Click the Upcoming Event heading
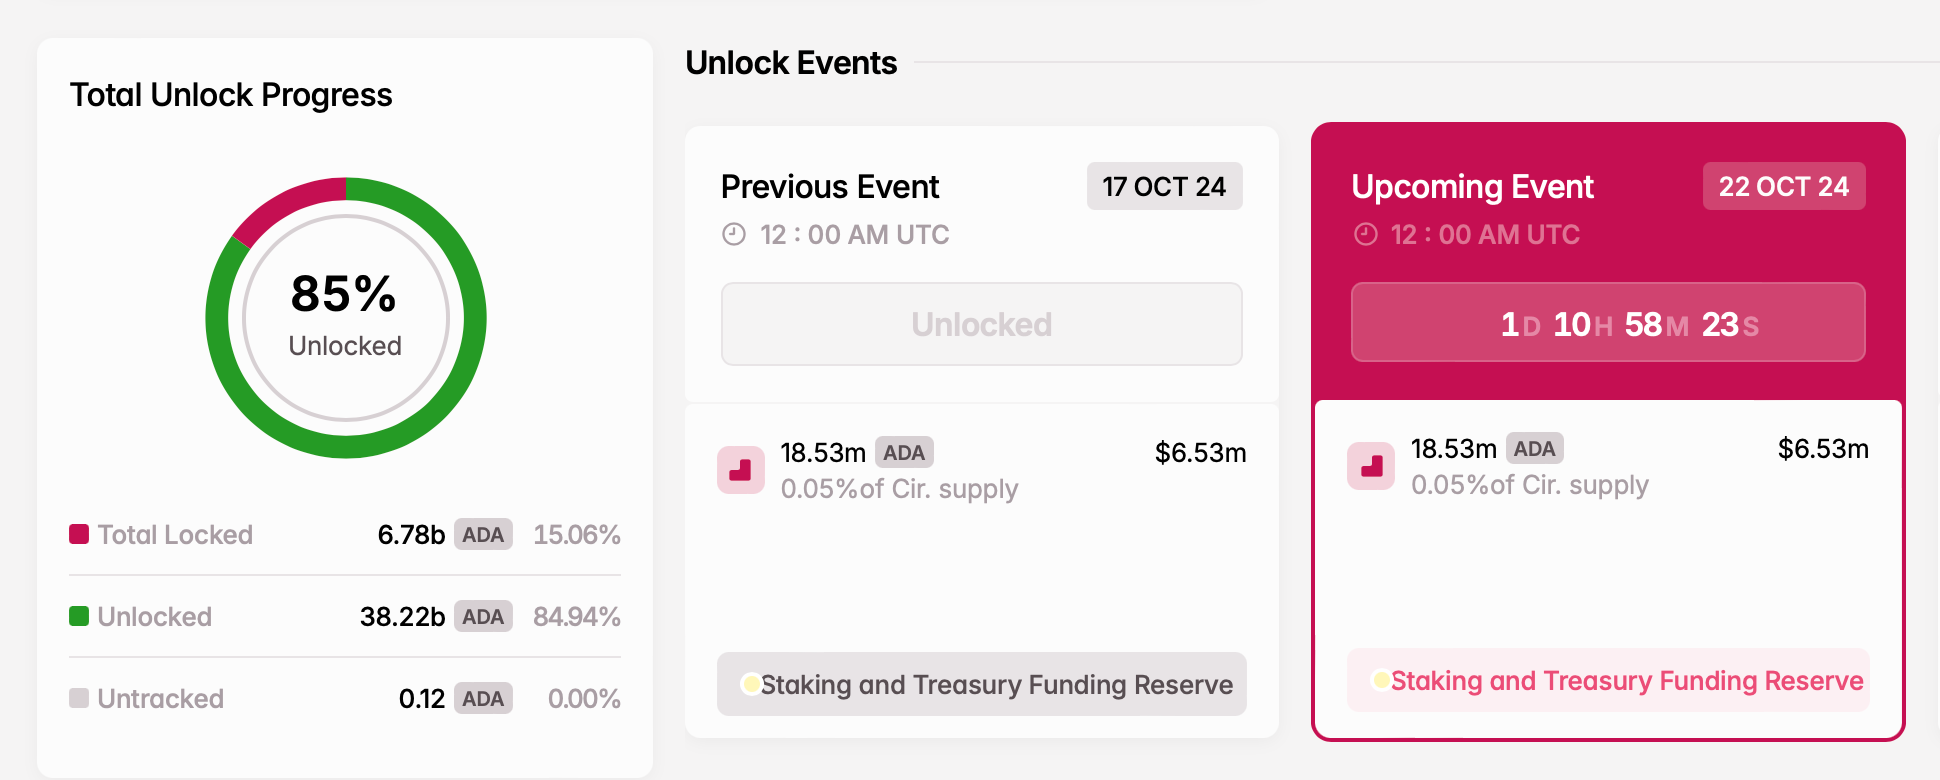 [1472, 187]
